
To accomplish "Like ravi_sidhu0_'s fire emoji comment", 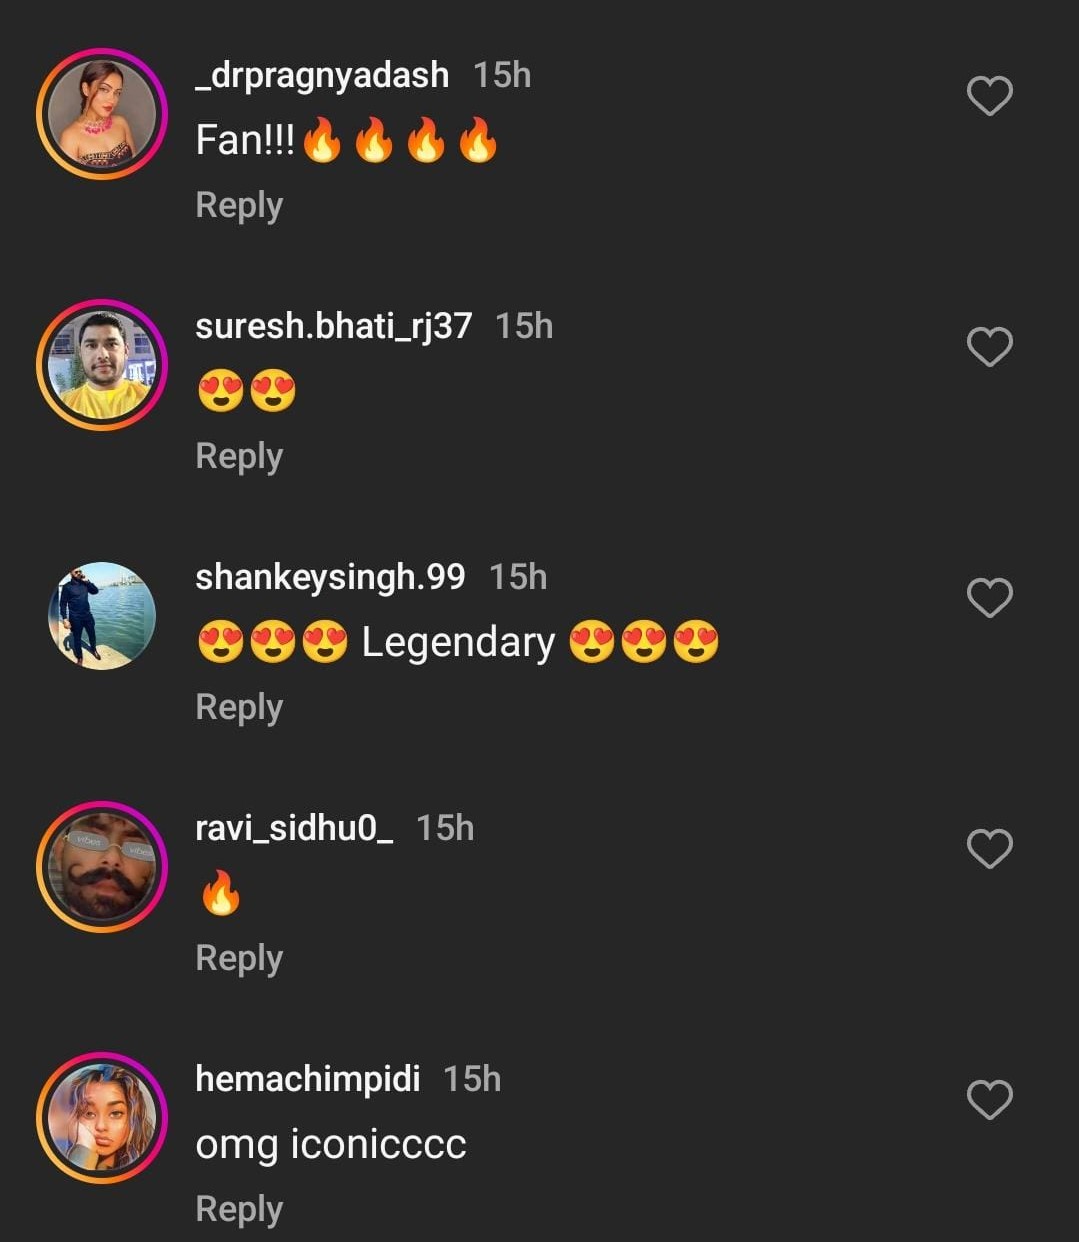I will pos(989,849).
